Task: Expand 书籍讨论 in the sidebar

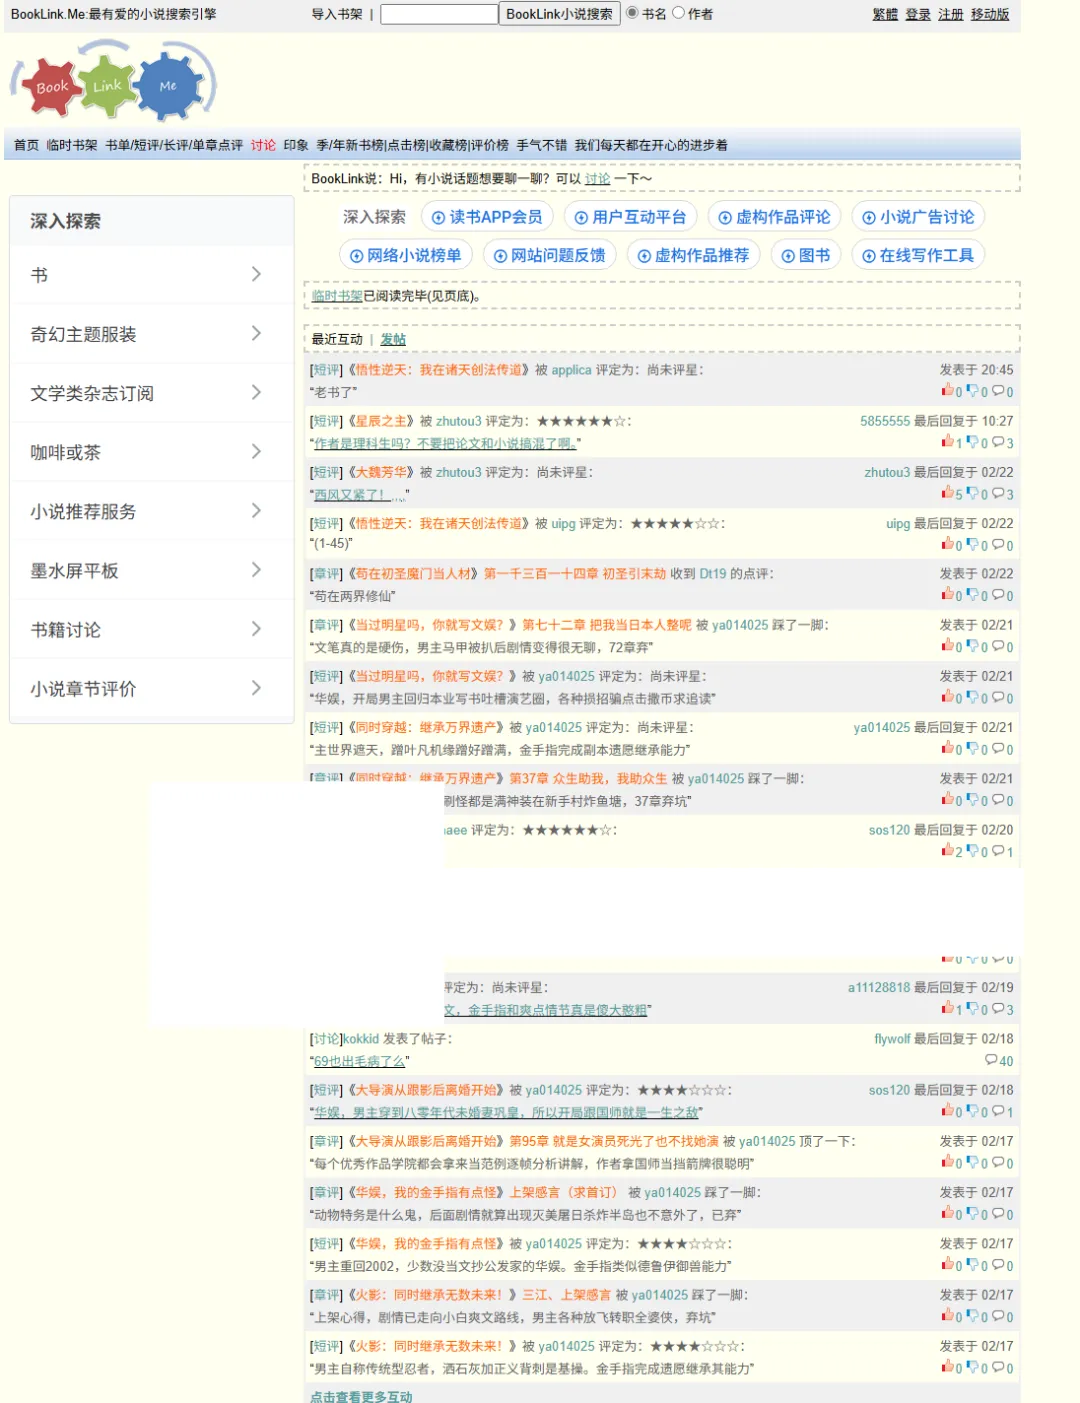Action: [x=151, y=629]
